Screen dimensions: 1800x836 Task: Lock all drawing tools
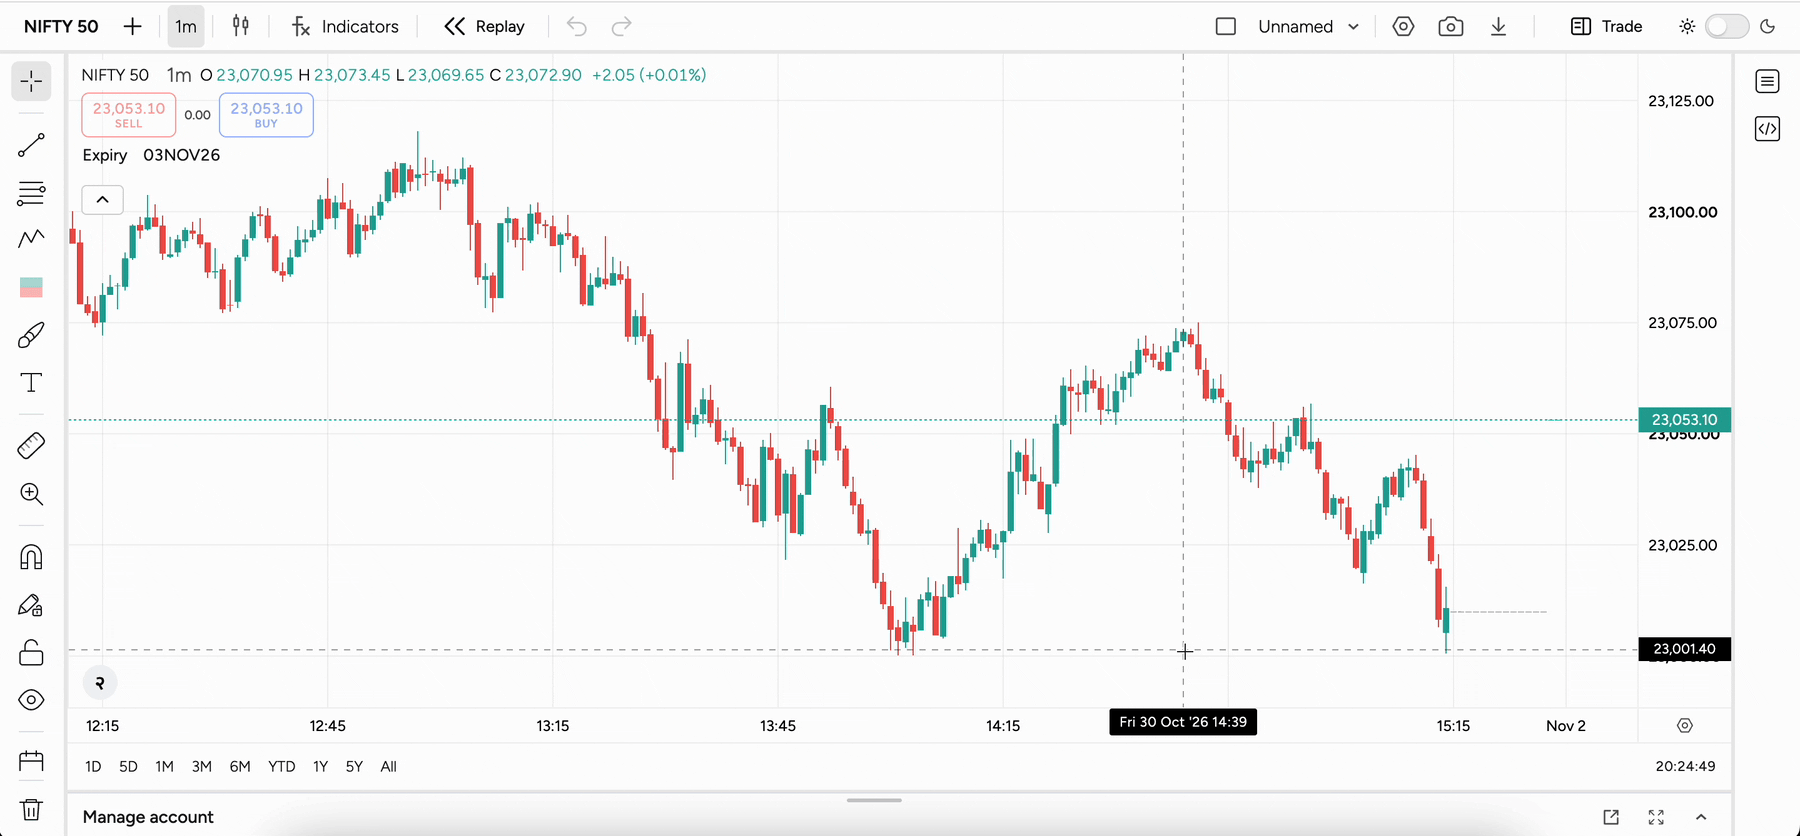(x=31, y=653)
